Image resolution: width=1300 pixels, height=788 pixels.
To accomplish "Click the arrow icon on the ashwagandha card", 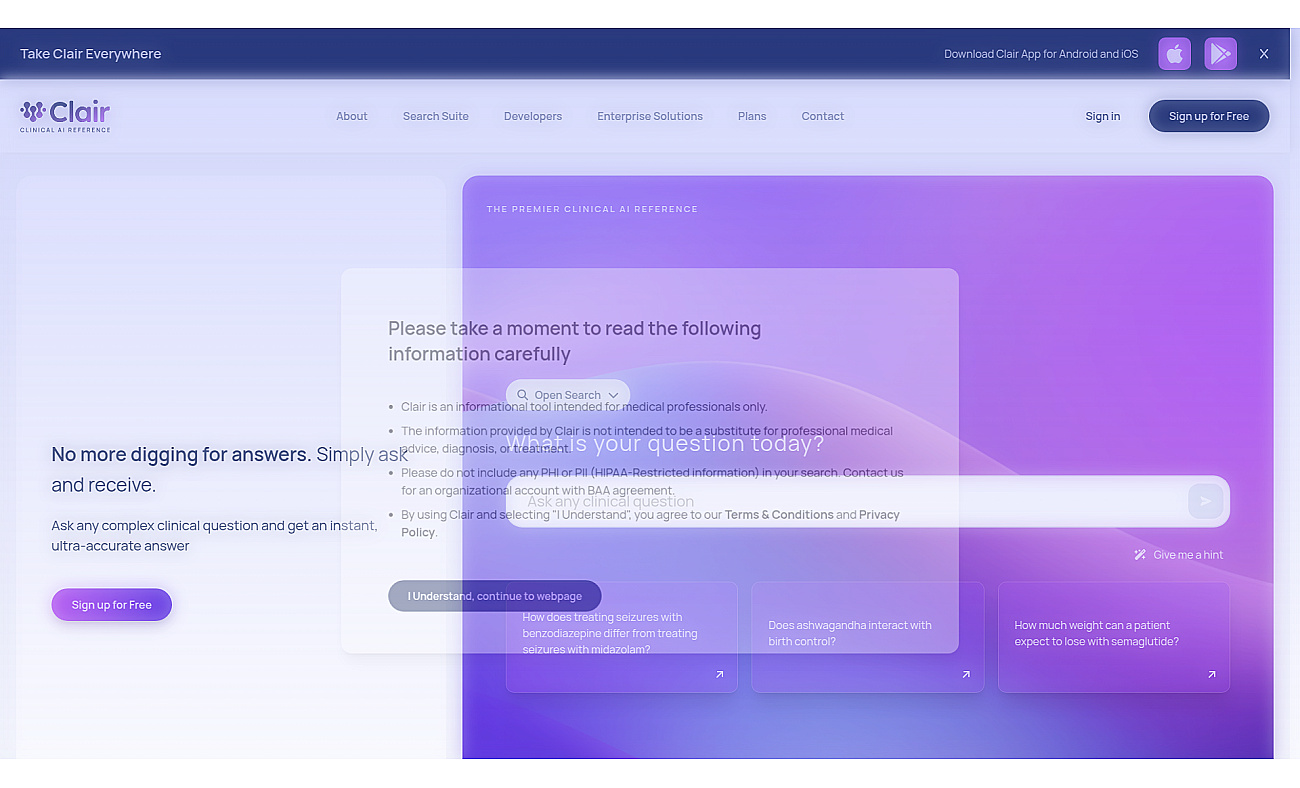I will coord(966,675).
